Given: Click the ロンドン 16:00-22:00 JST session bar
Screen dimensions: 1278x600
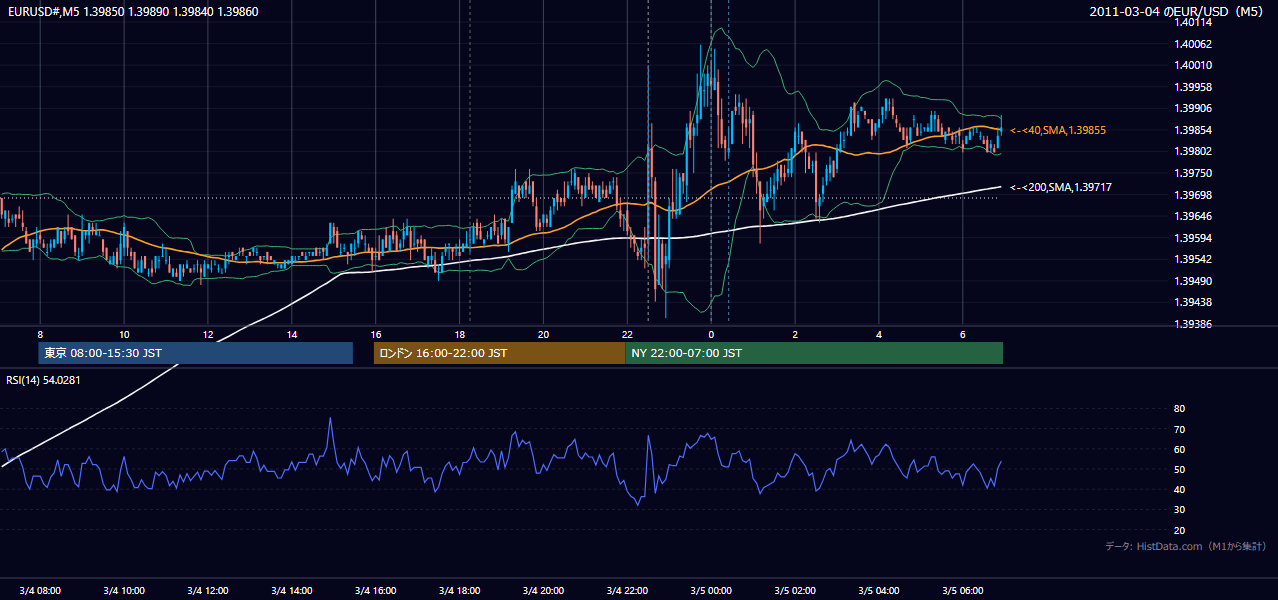Looking at the screenshot, I should (499, 353).
